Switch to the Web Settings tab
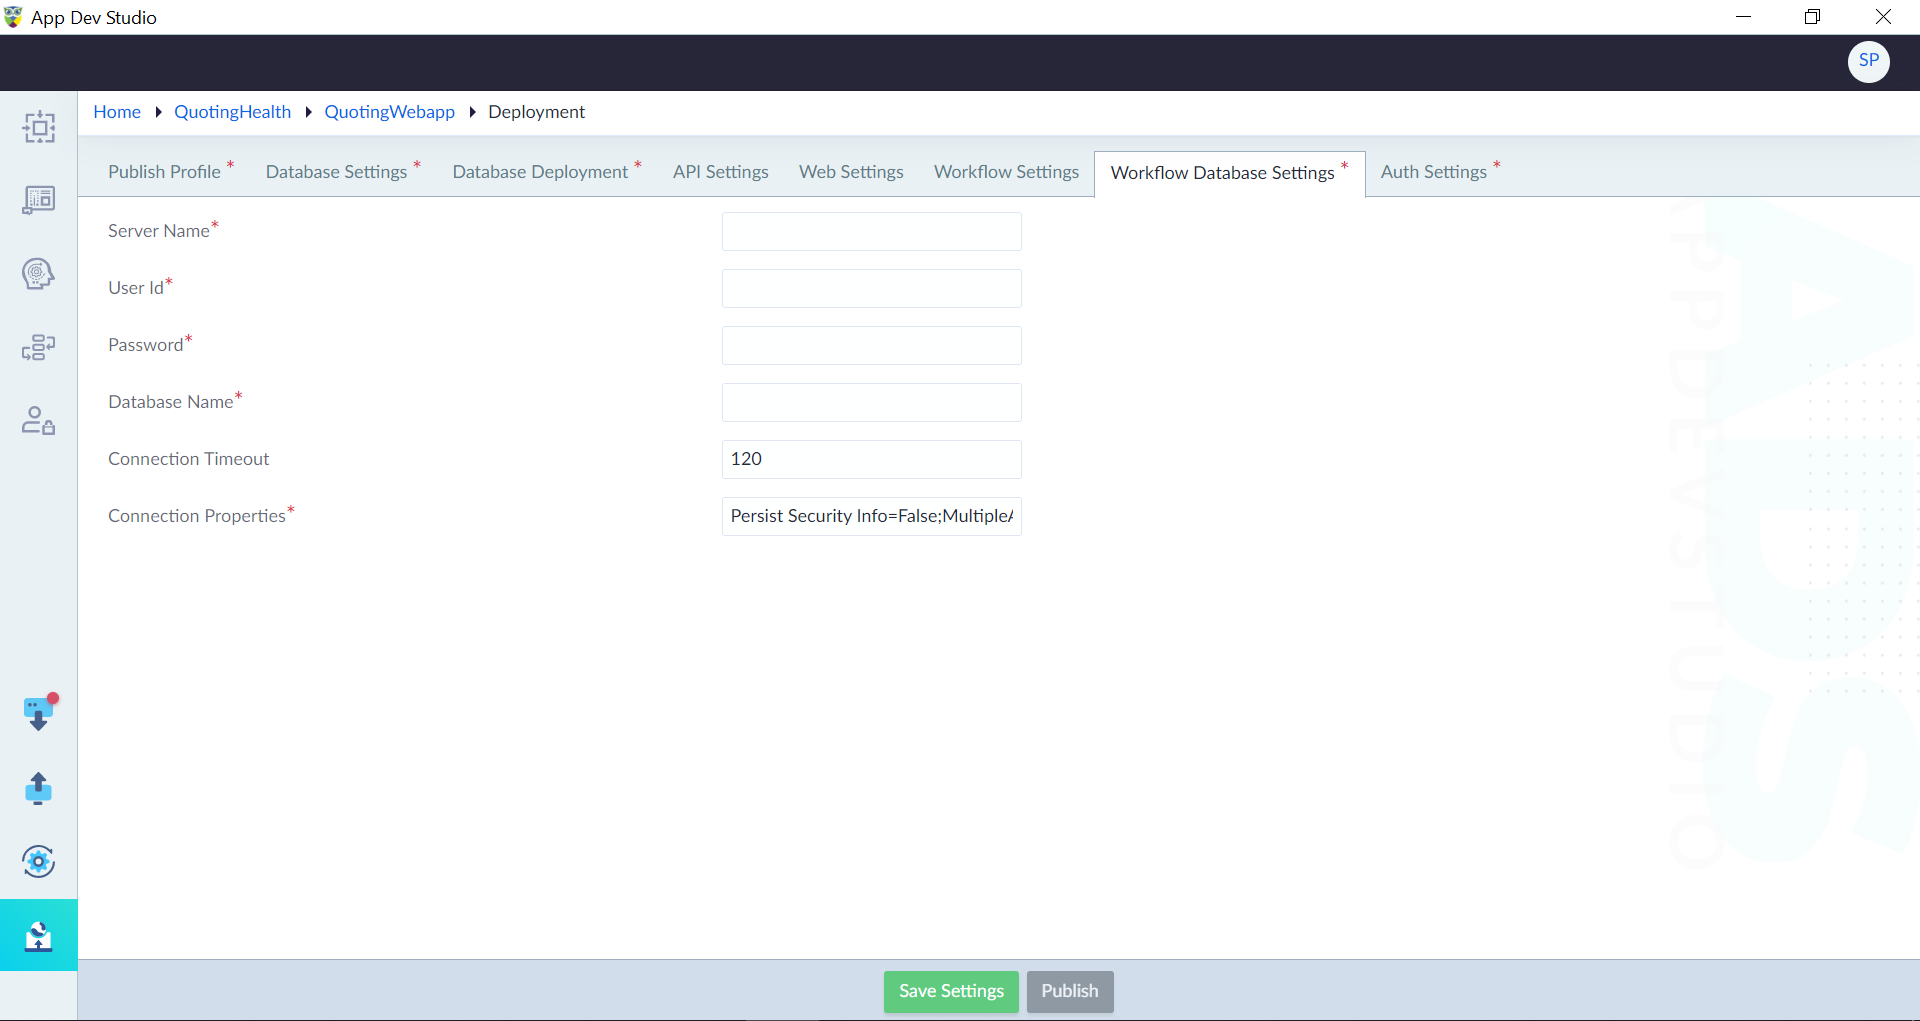1920x1021 pixels. pyautogui.click(x=851, y=172)
